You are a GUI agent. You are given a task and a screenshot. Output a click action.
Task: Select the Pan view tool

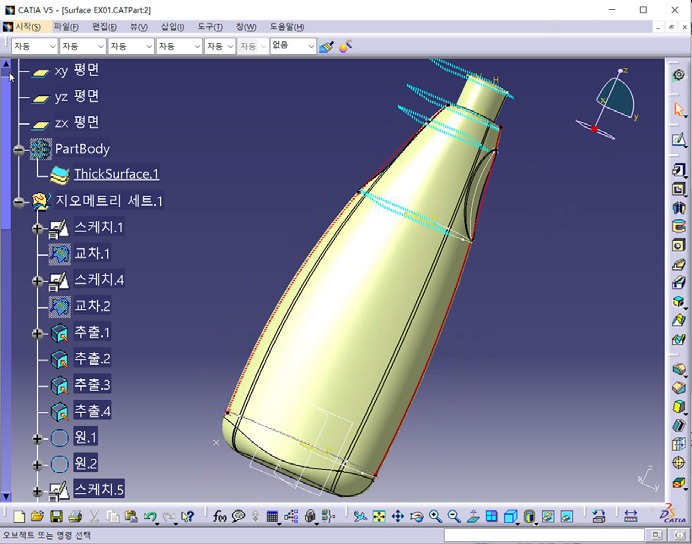pos(398,516)
